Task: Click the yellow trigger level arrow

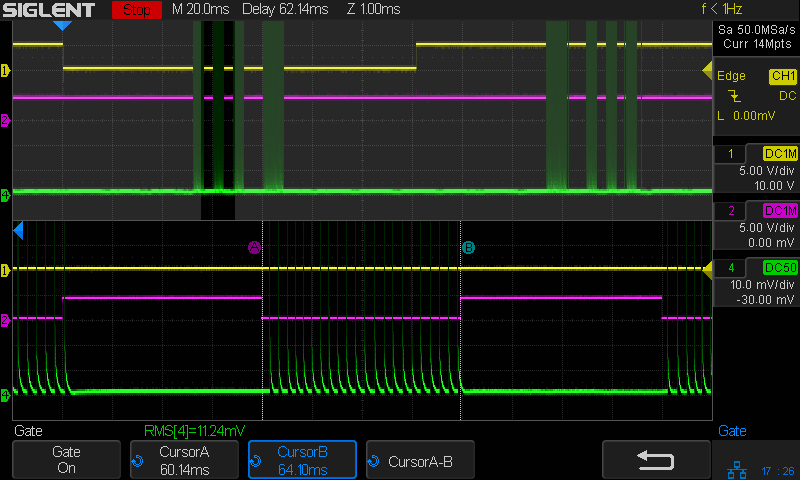Action: pyautogui.click(x=706, y=69)
